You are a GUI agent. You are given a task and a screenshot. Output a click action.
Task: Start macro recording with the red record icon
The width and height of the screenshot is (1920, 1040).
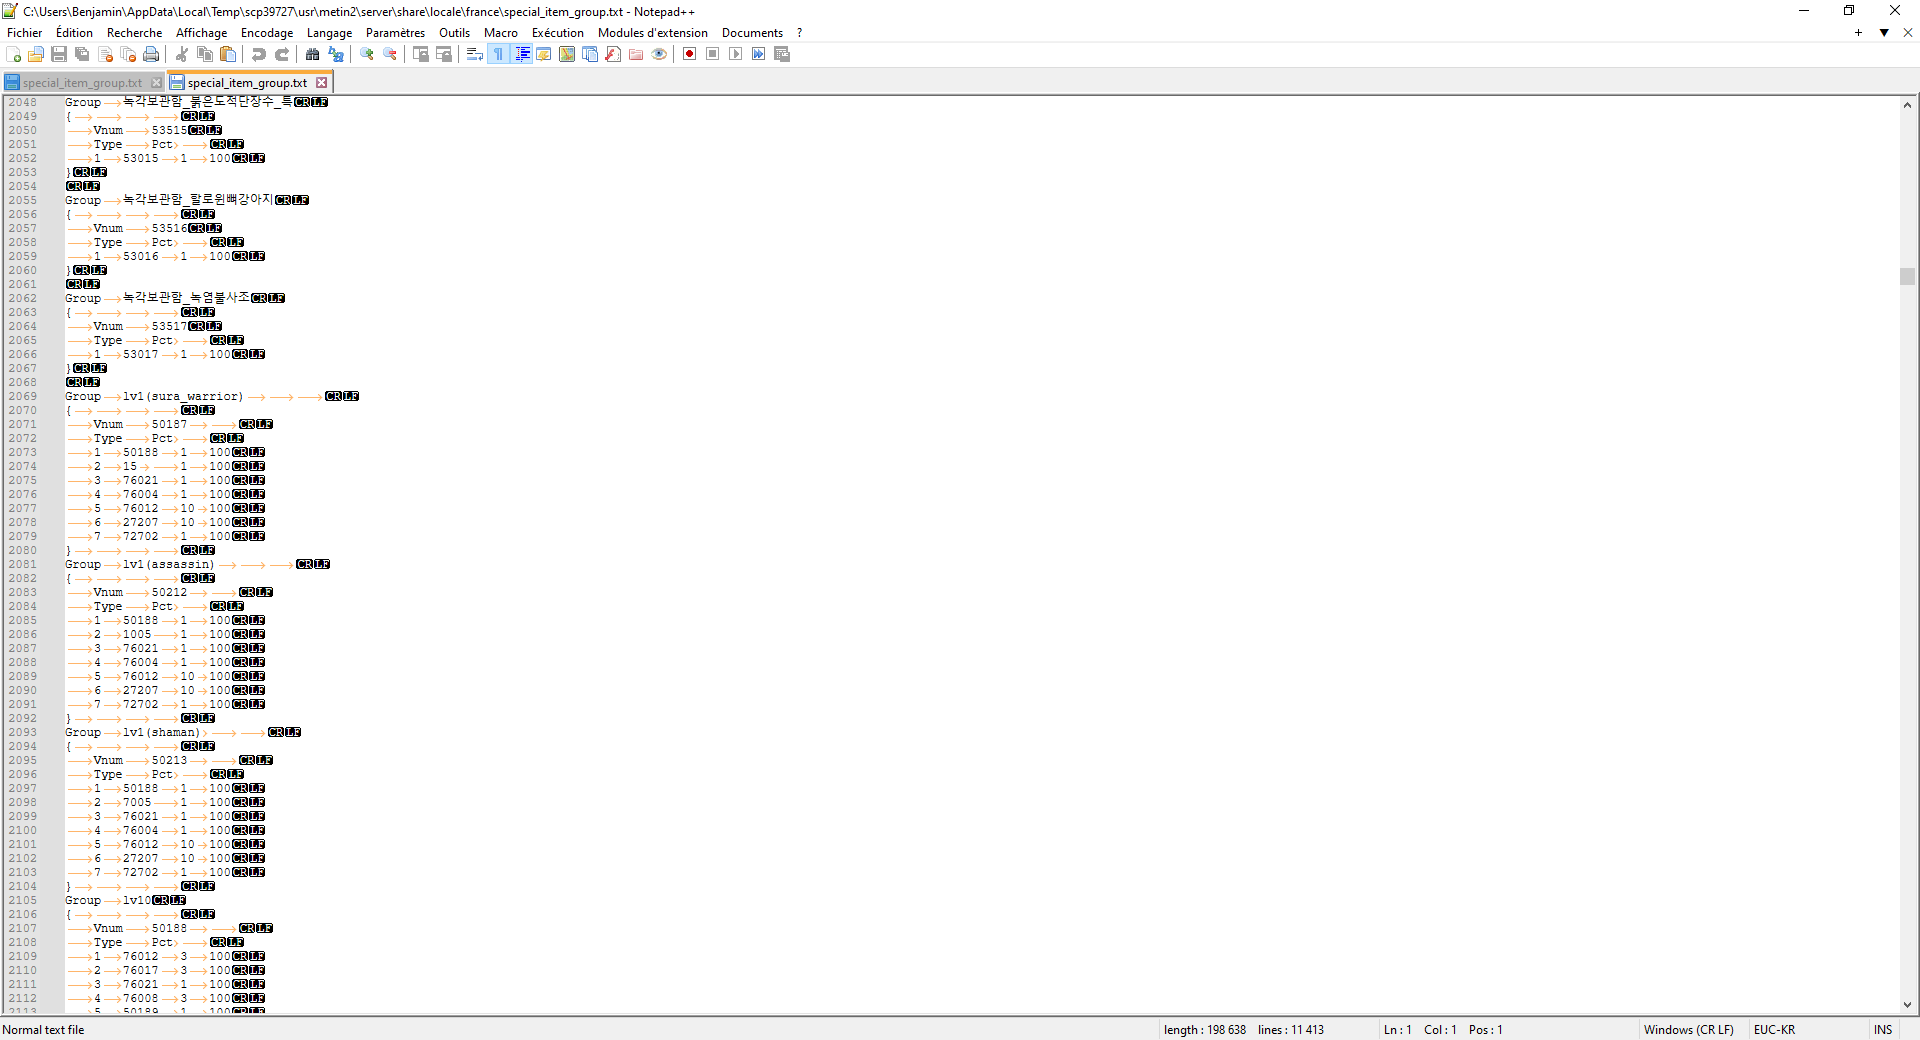coord(689,54)
